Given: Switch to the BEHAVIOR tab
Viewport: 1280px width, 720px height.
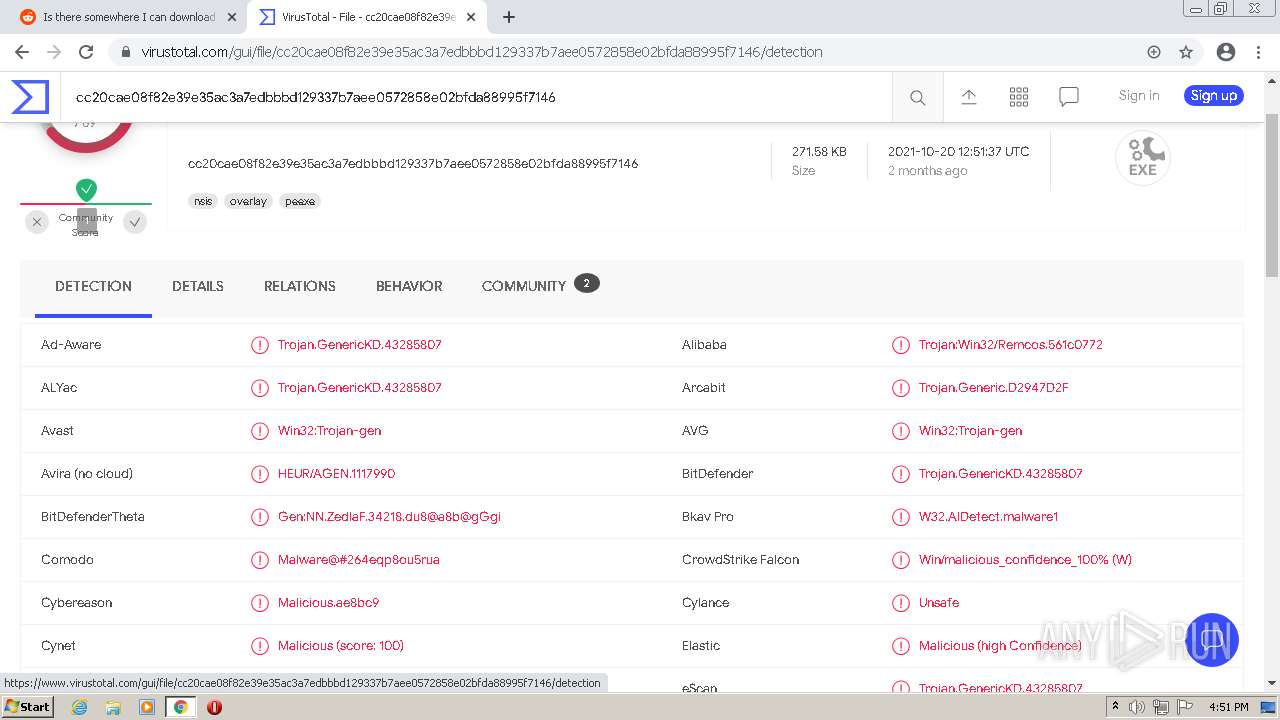Looking at the screenshot, I should coord(409,286).
